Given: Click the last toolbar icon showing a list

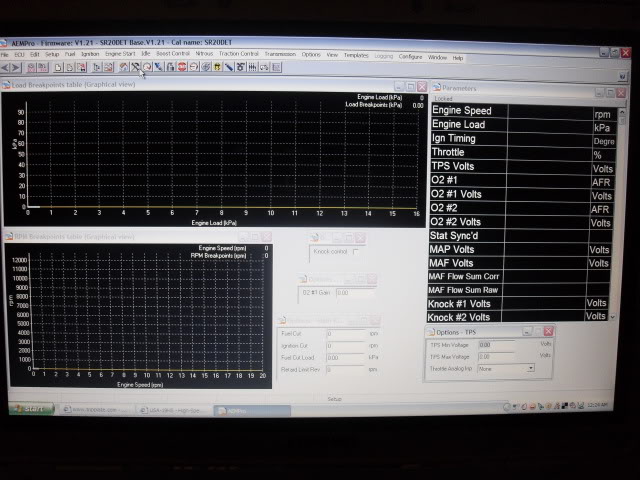Looking at the screenshot, I should [x=276, y=67].
